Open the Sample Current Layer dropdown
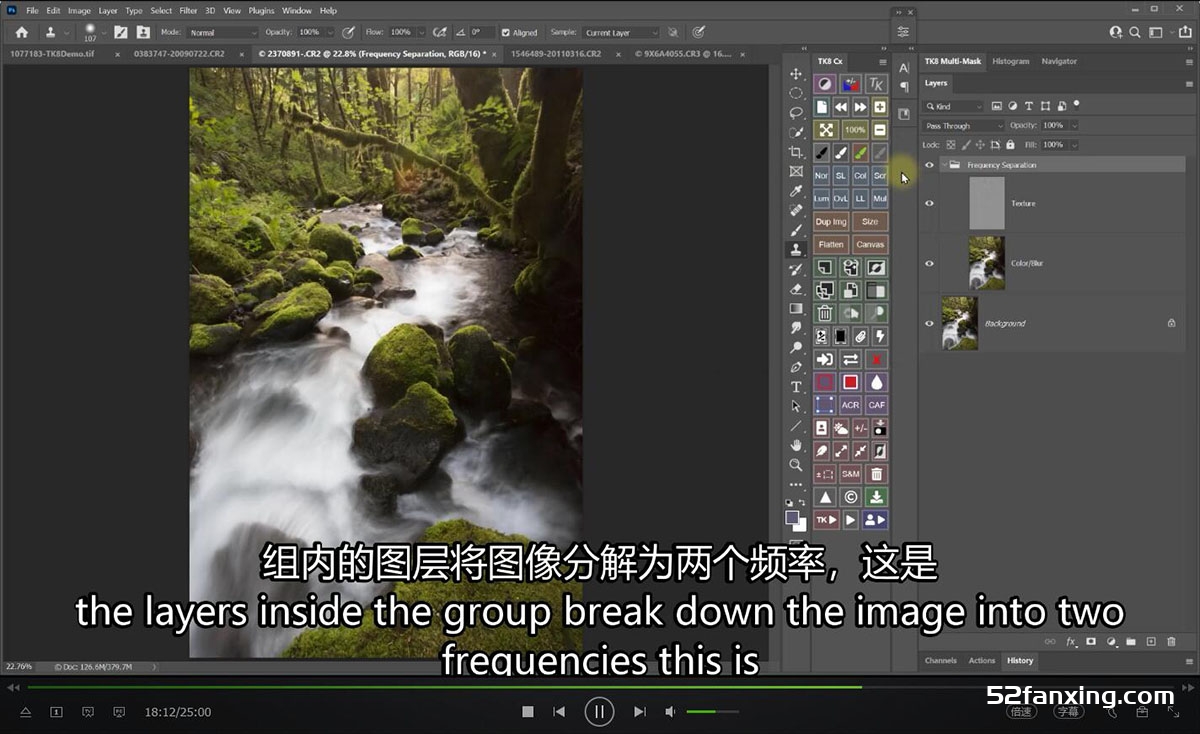 point(621,33)
